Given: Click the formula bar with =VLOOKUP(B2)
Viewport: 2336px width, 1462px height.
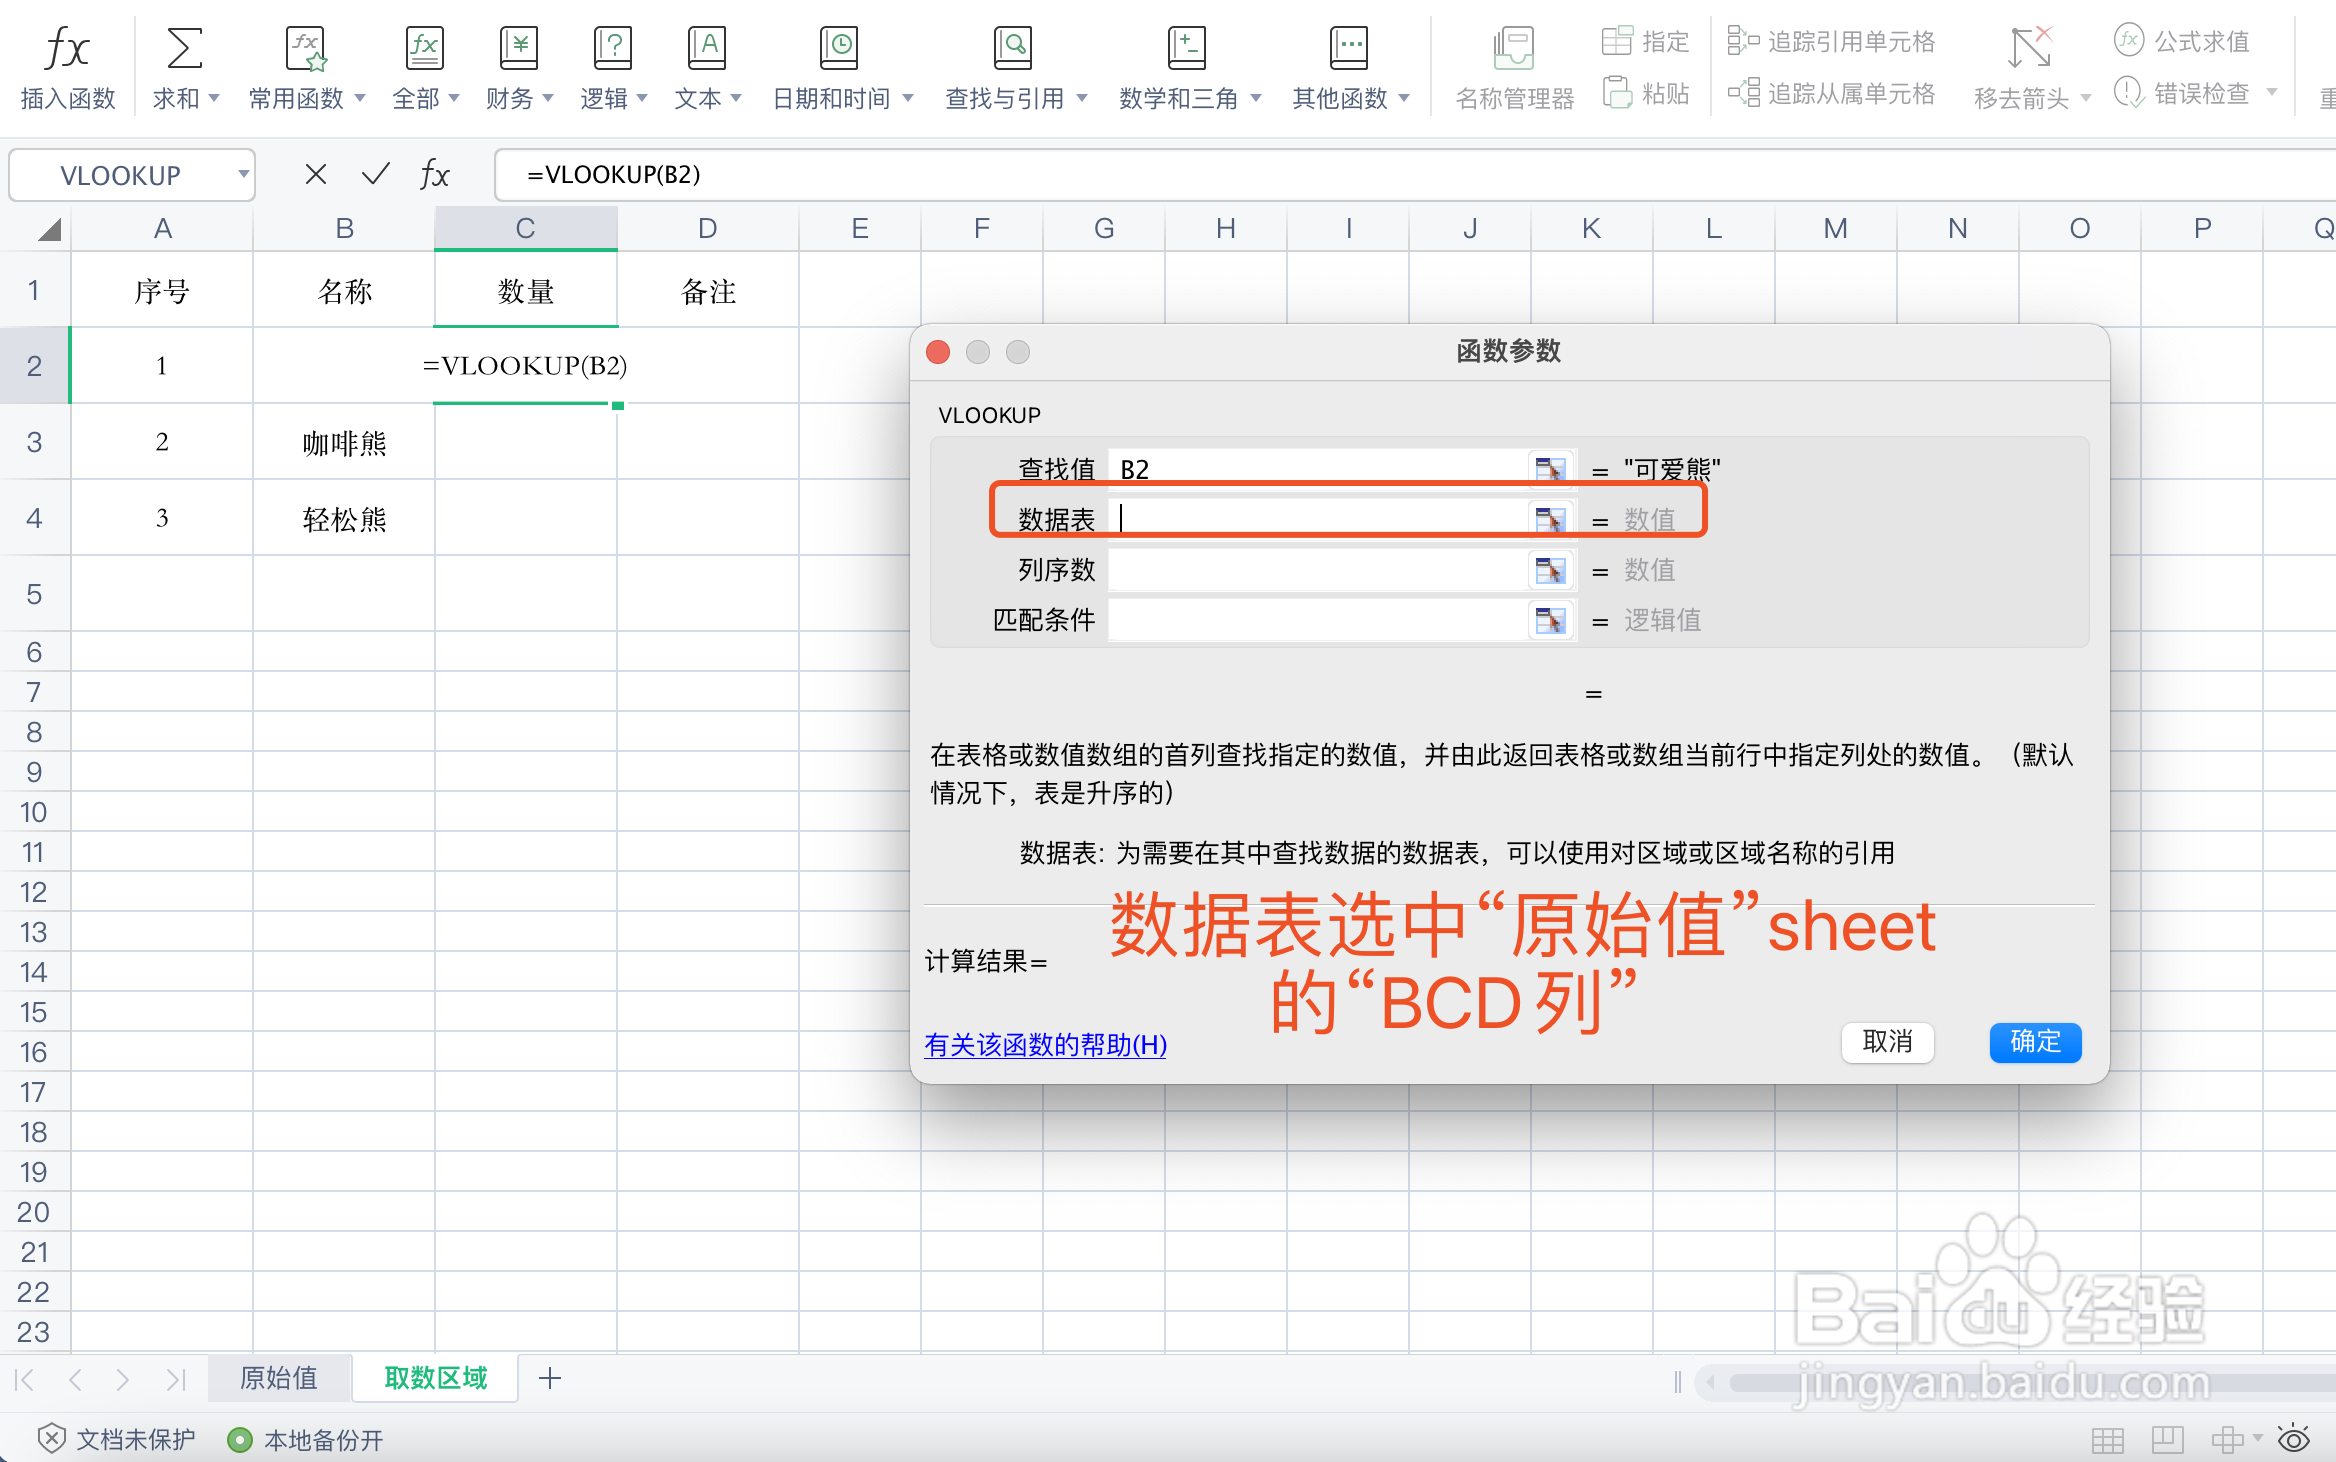Looking at the screenshot, I should (1415, 175).
